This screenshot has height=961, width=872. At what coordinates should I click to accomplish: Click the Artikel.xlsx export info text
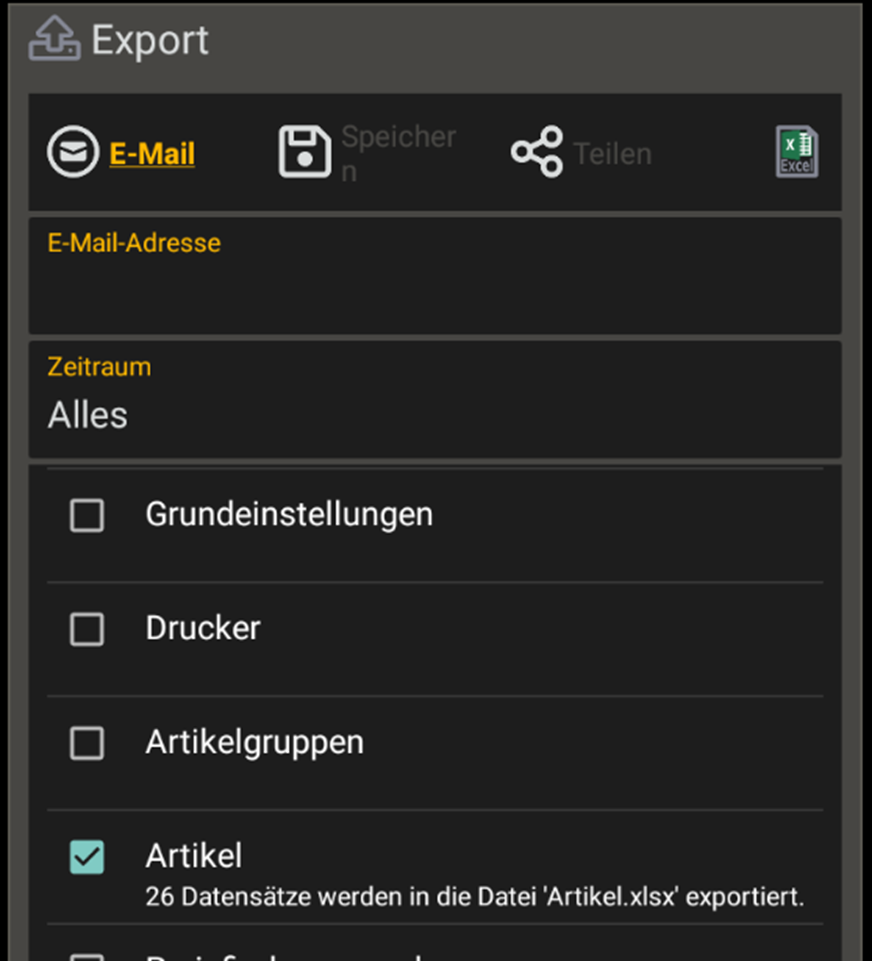pos(474,897)
